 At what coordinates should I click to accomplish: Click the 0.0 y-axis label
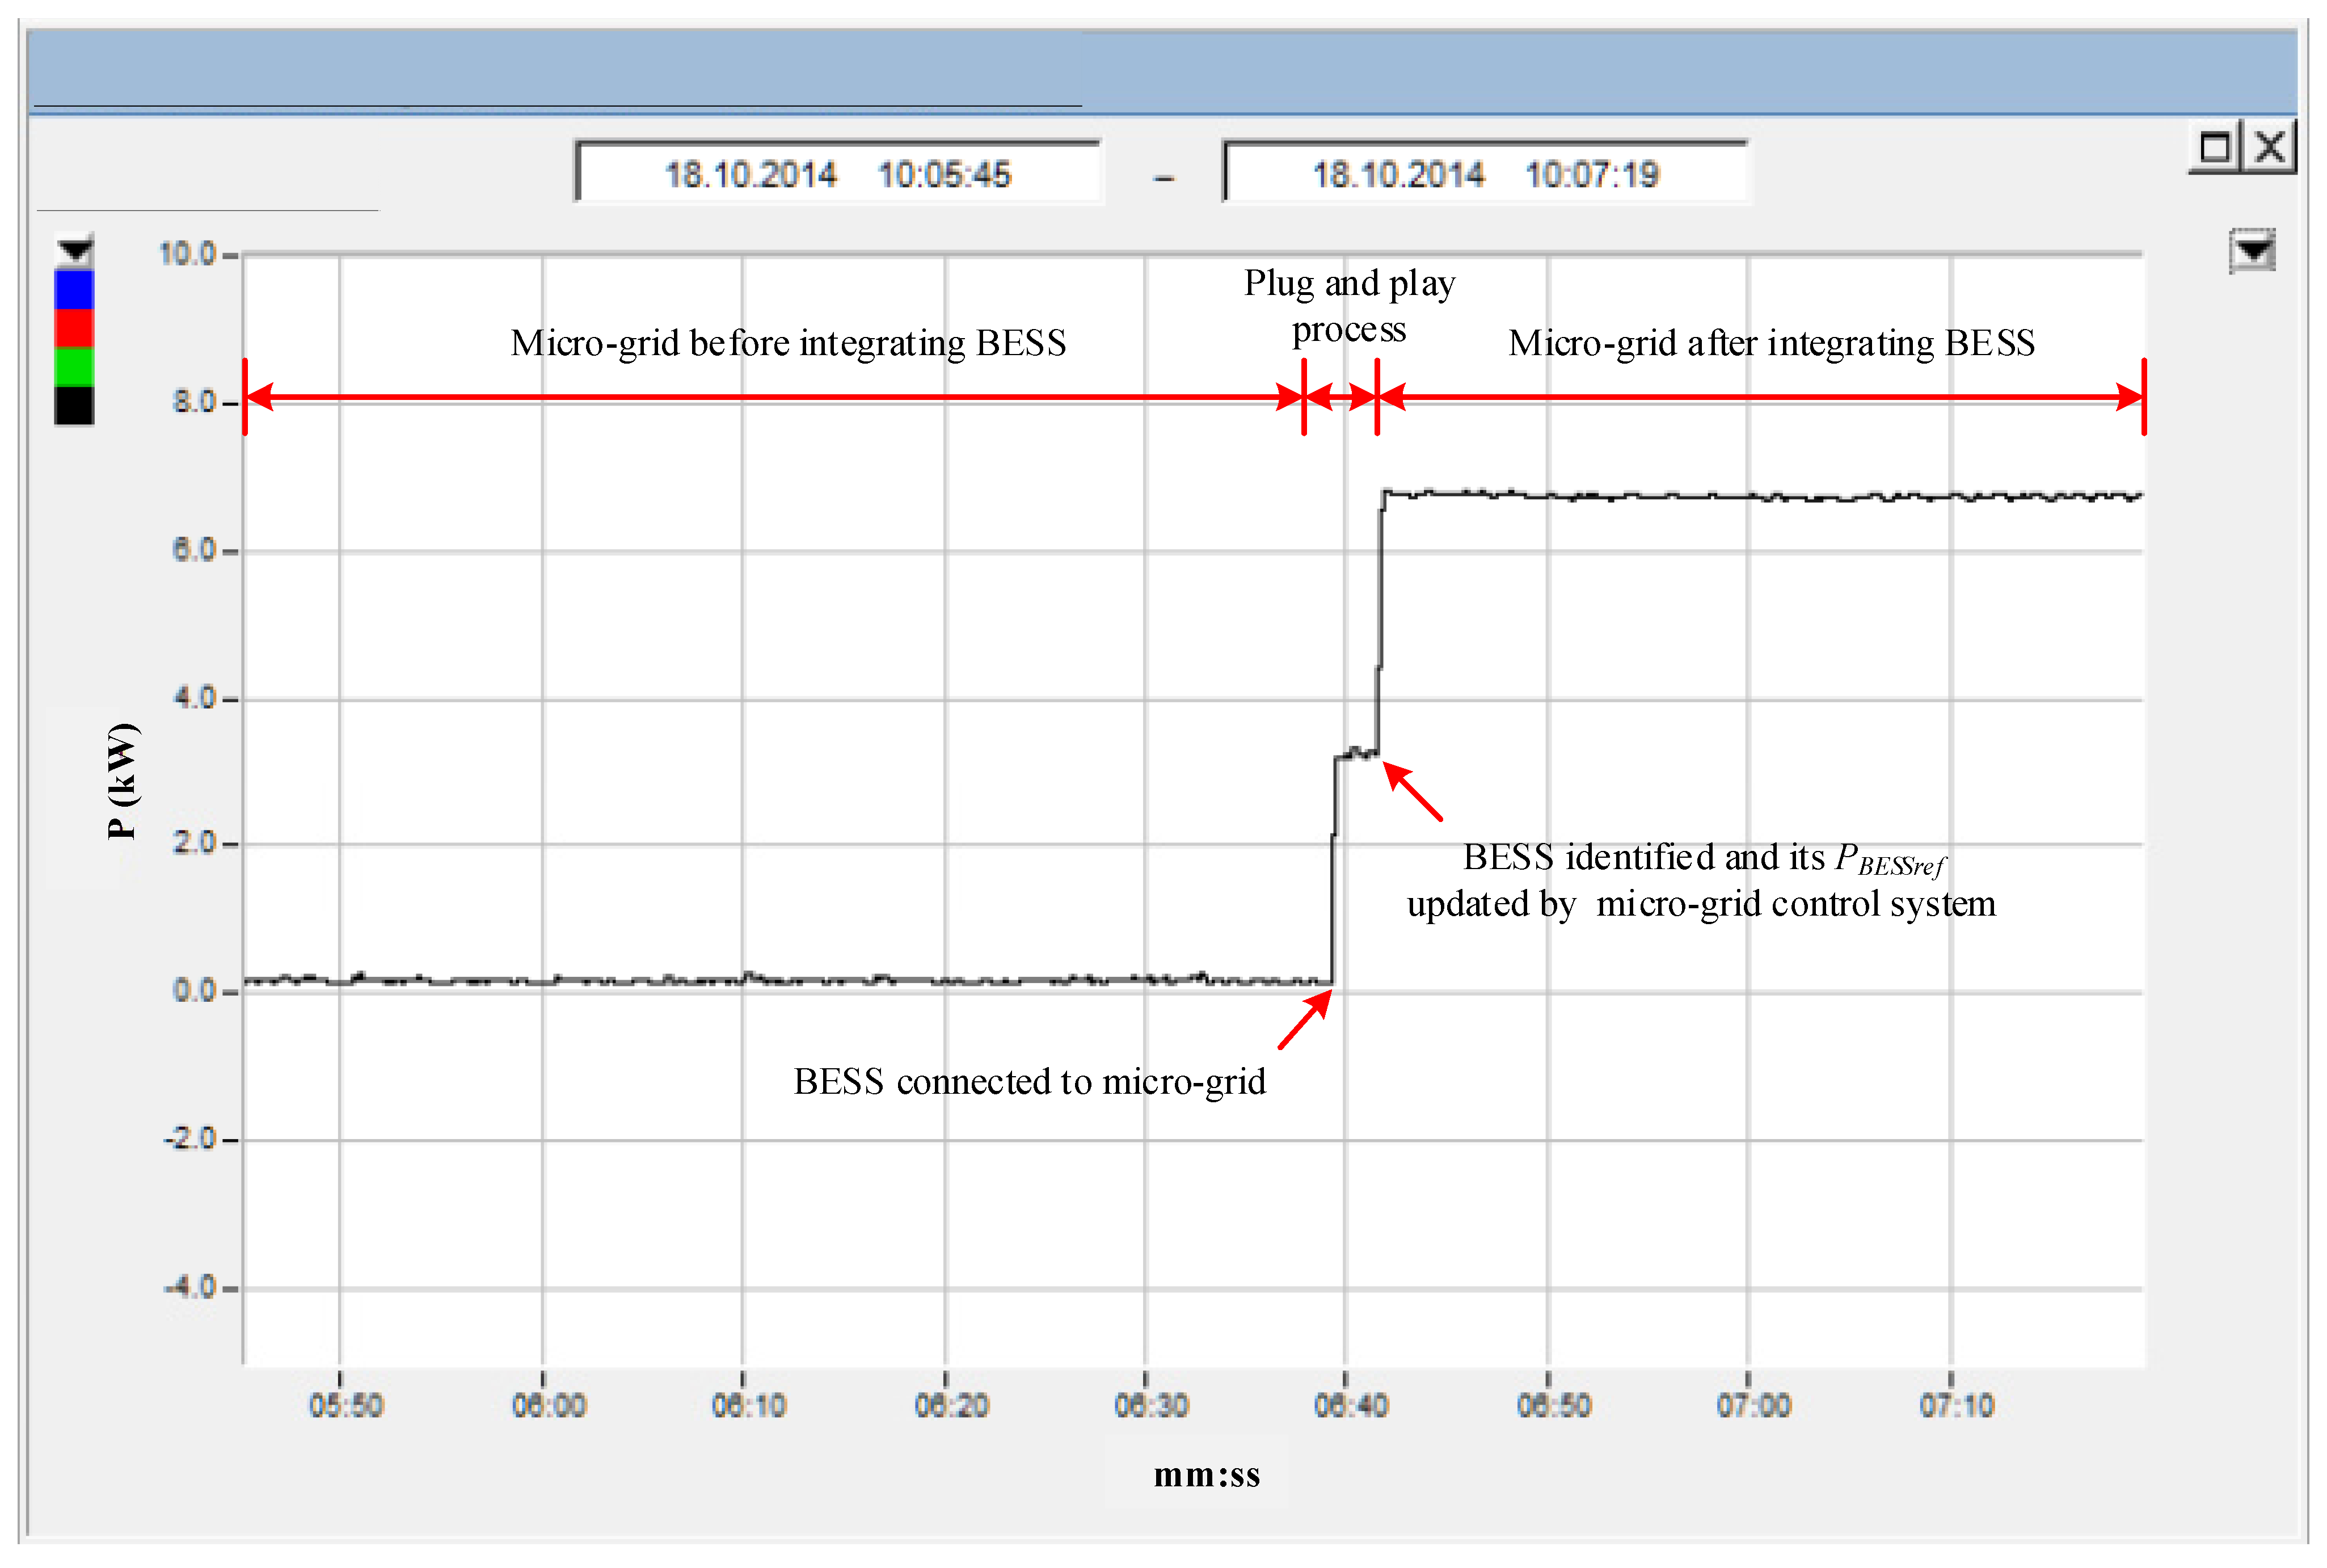coord(194,990)
